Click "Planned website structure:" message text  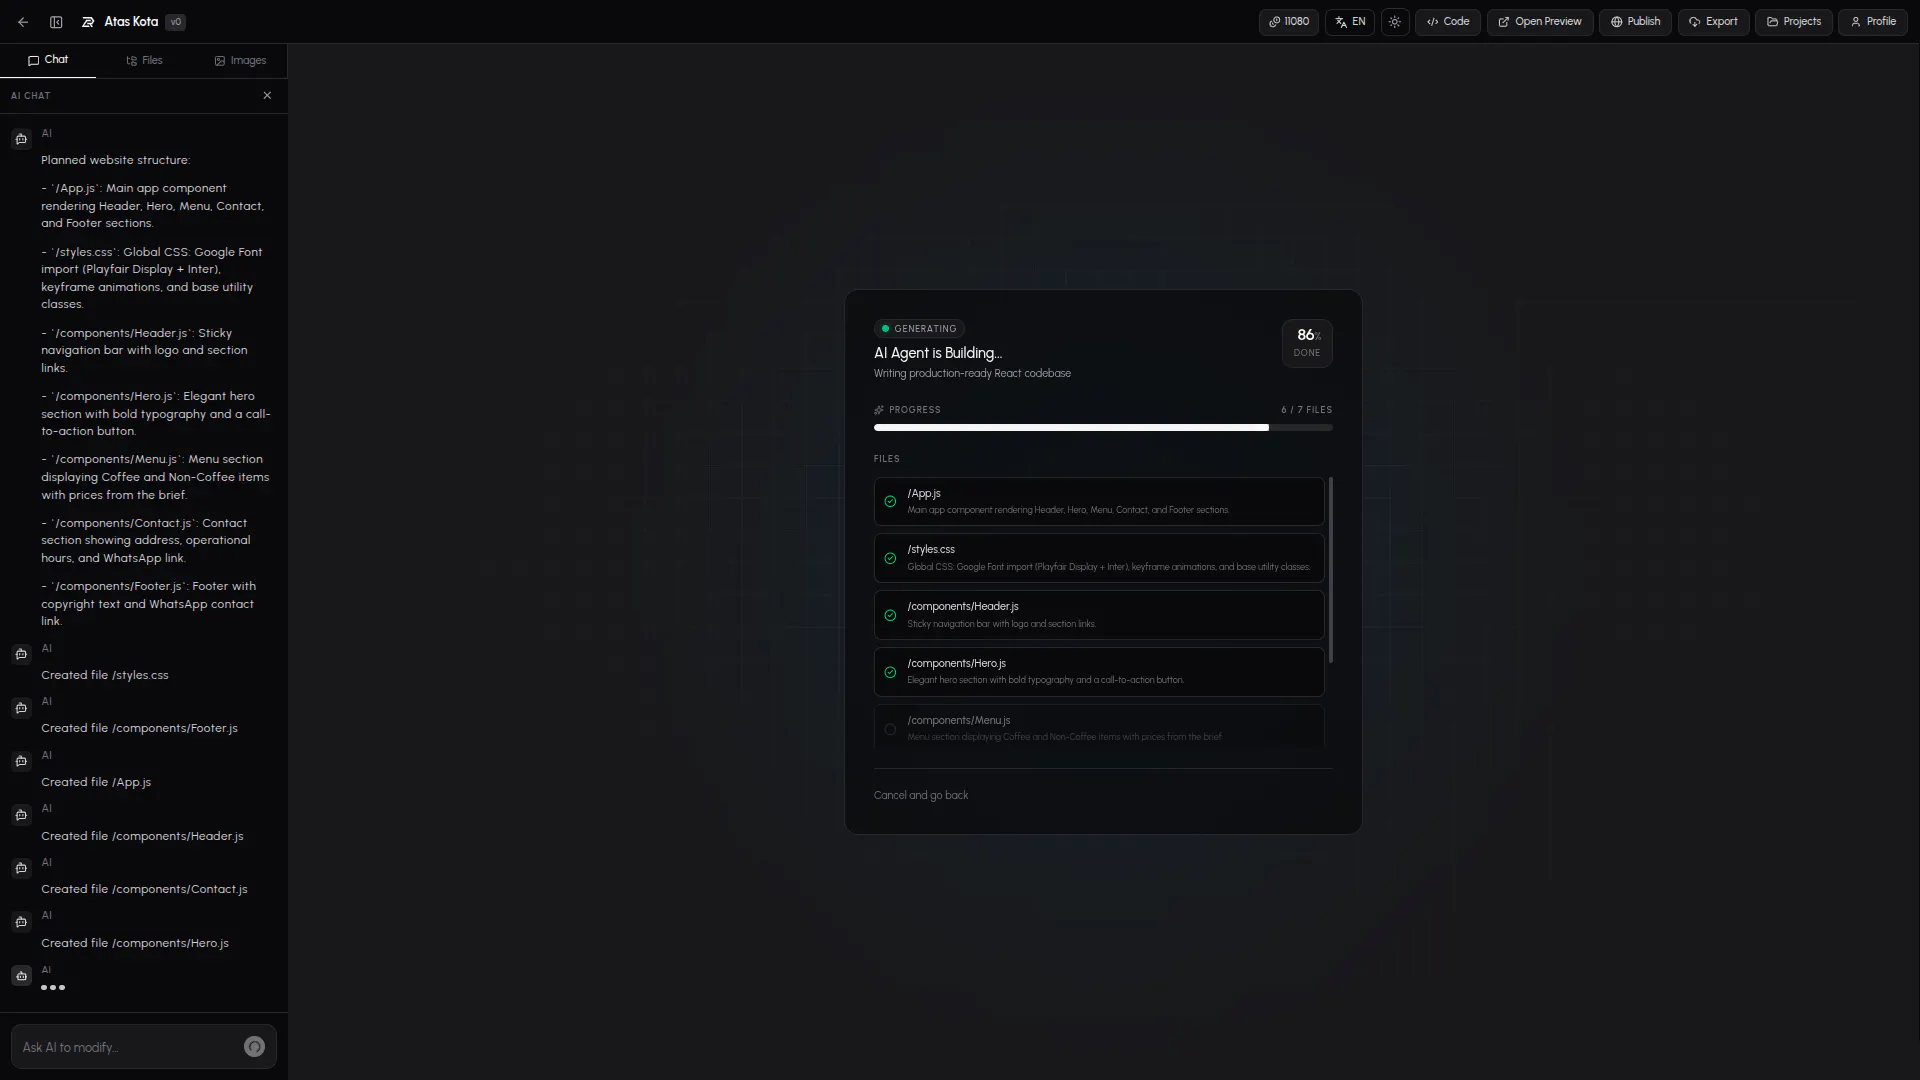(115, 160)
